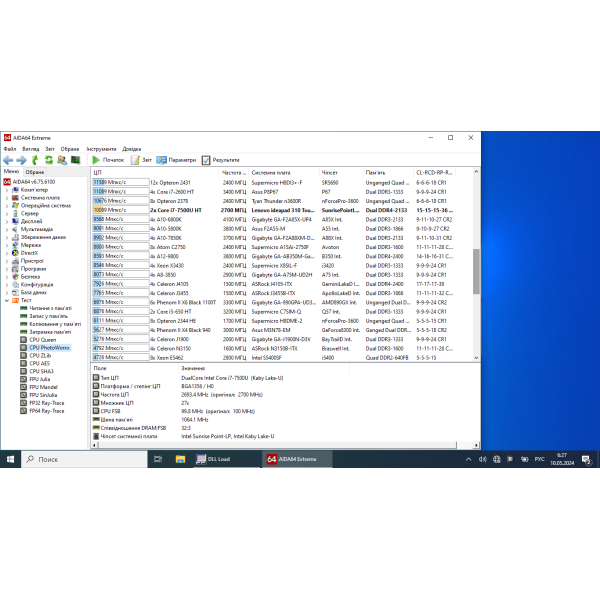Click the Звіт toolbar button
This screenshot has width=600, height=600.
[142, 160]
